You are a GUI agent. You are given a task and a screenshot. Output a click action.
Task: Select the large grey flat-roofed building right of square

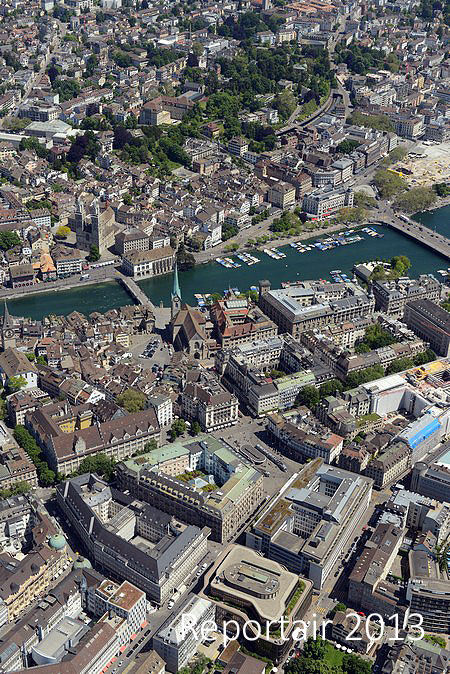(310, 521)
